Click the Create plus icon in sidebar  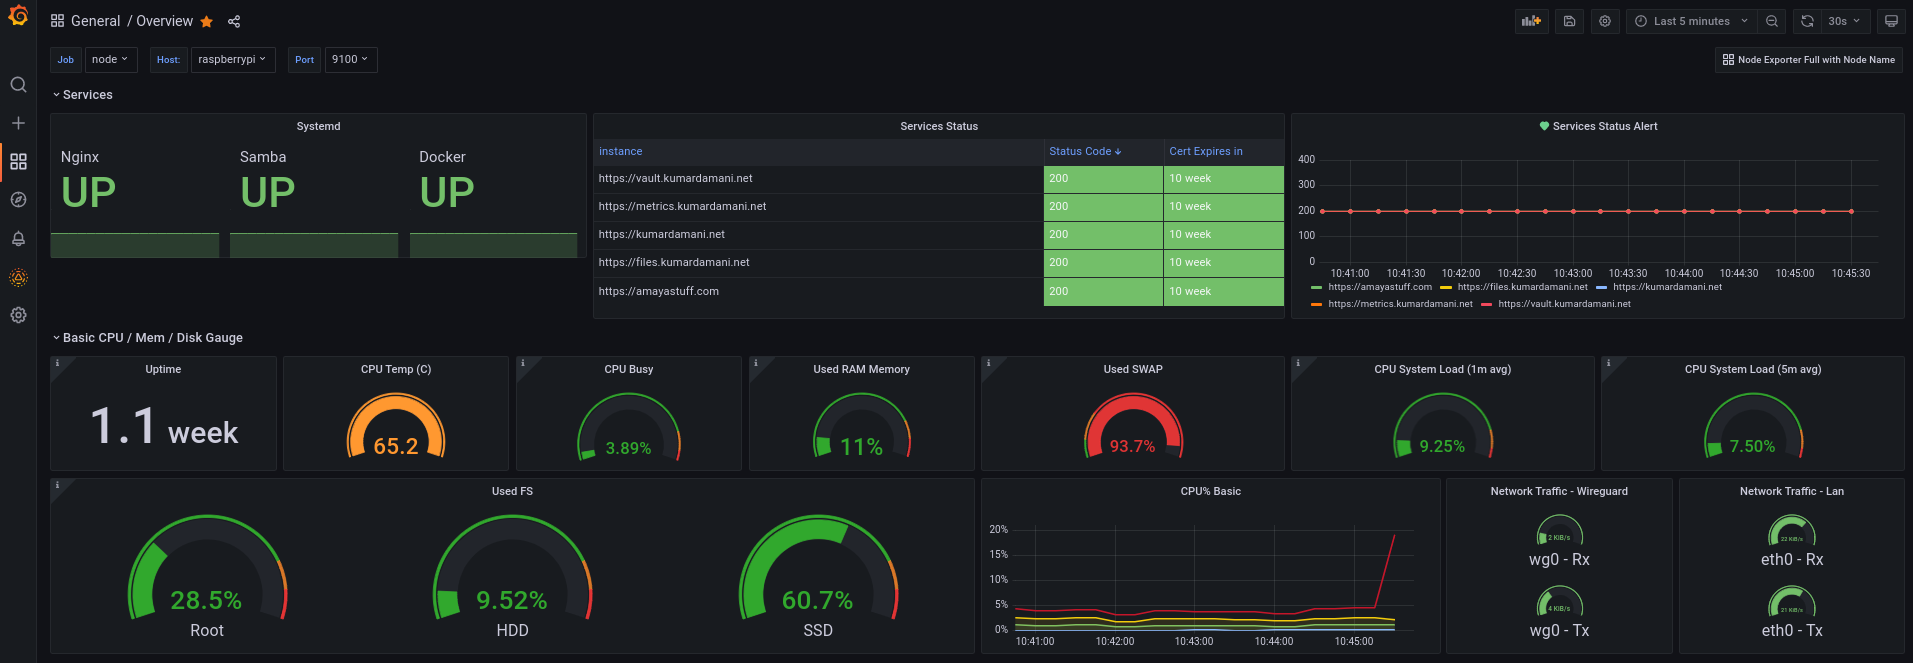[x=18, y=123]
